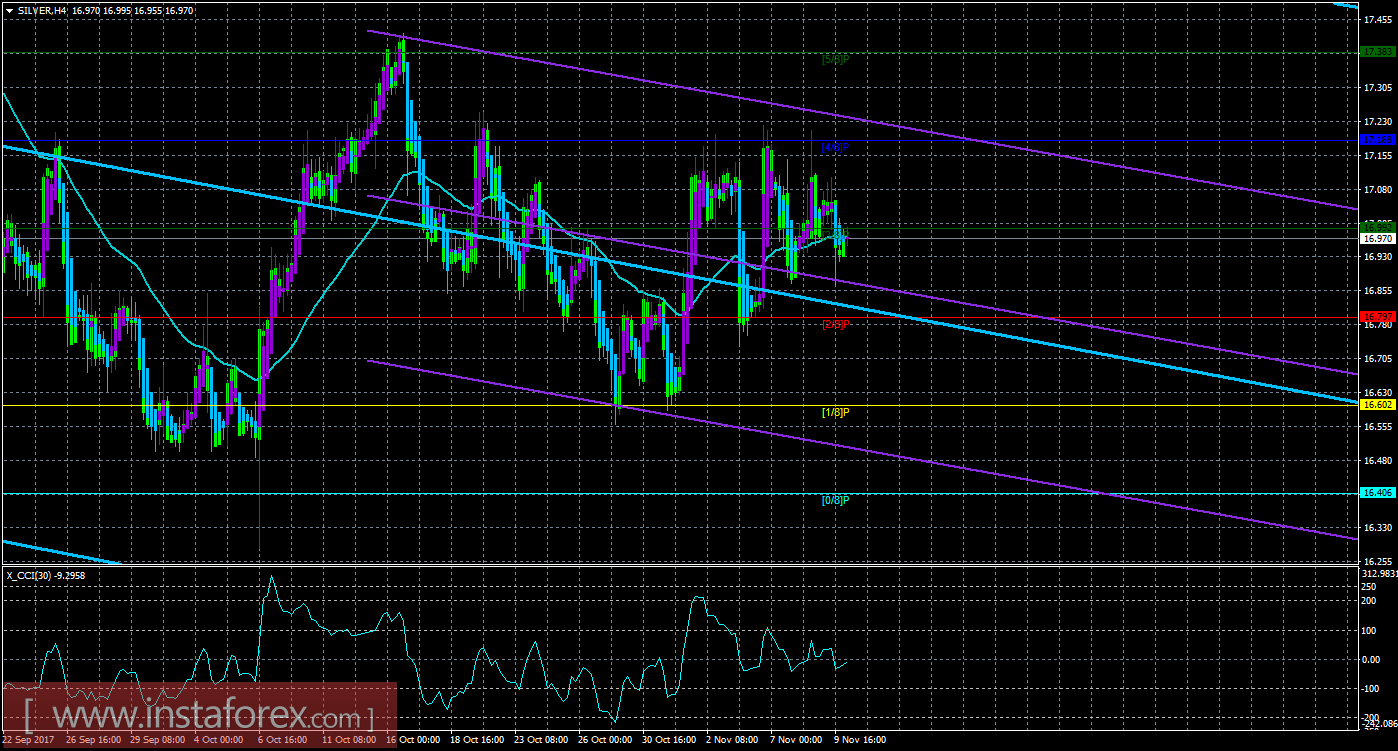This screenshot has height=751, width=1398.
Task: Click the 22 Sep 2017 date label
Action: pos(29,741)
